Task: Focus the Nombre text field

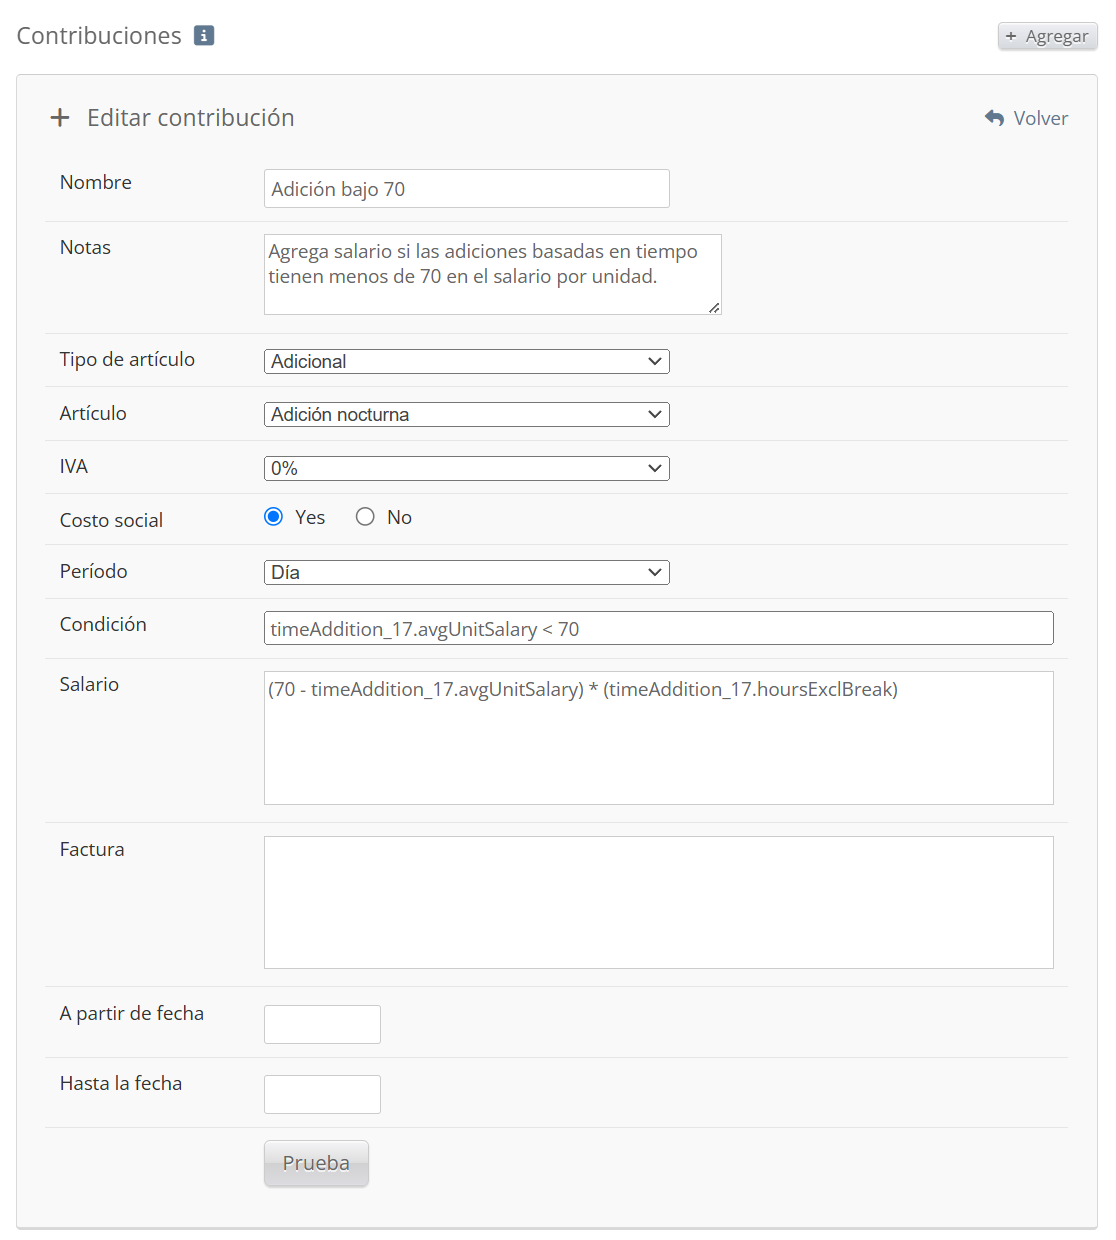Action: point(466,189)
